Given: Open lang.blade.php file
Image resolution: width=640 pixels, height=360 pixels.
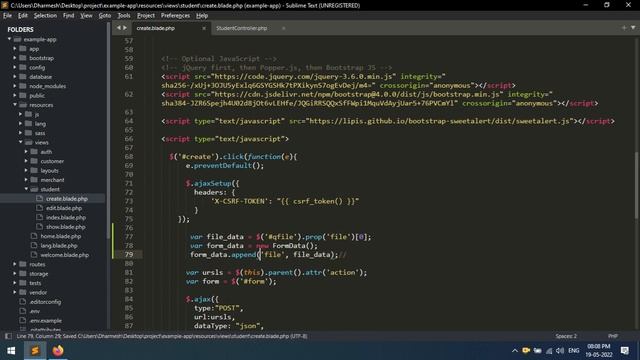Looking at the screenshot, I should click(59, 246).
